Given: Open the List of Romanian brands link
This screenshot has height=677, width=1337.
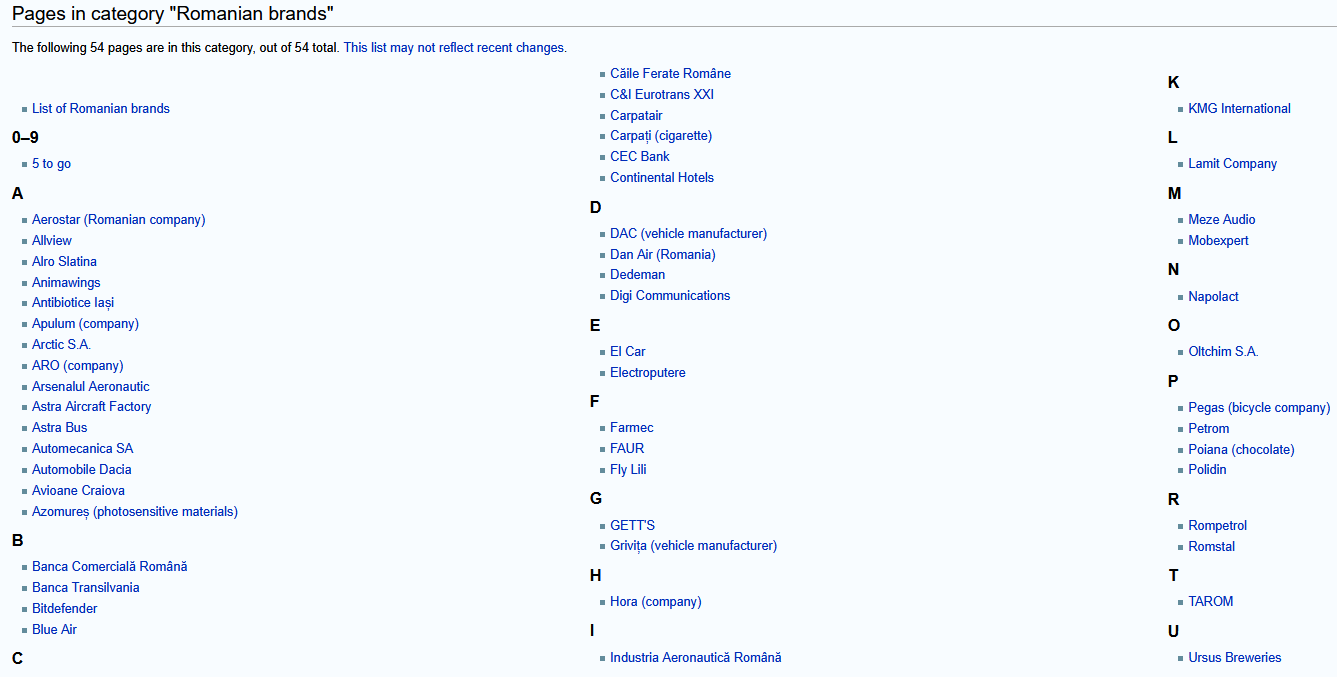Looking at the screenshot, I should [x=101, y=108].
